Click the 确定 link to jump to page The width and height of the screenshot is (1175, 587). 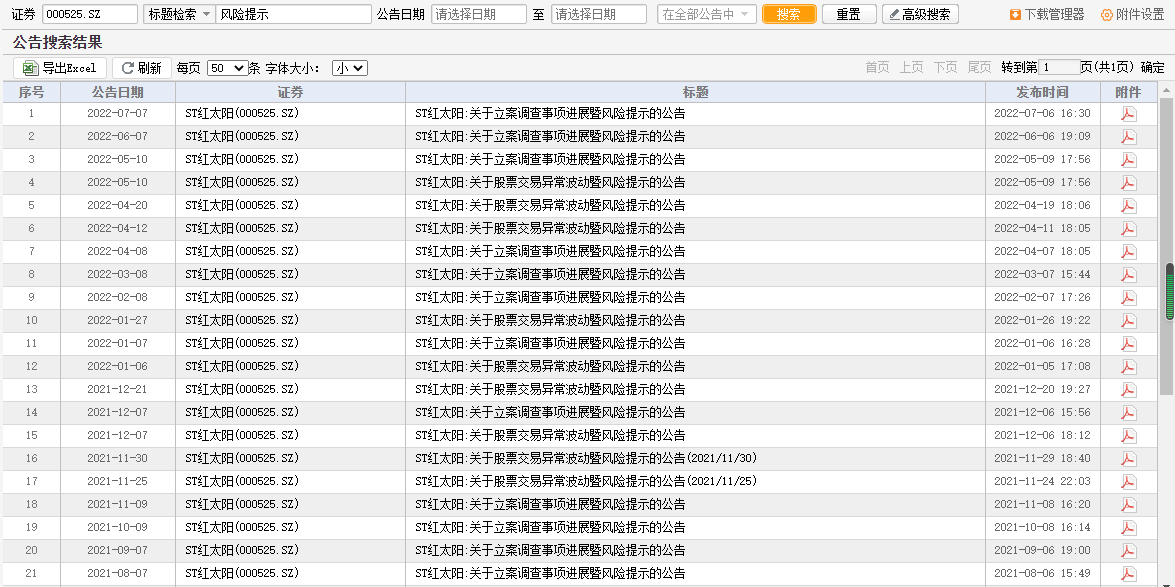point(1152,68)
